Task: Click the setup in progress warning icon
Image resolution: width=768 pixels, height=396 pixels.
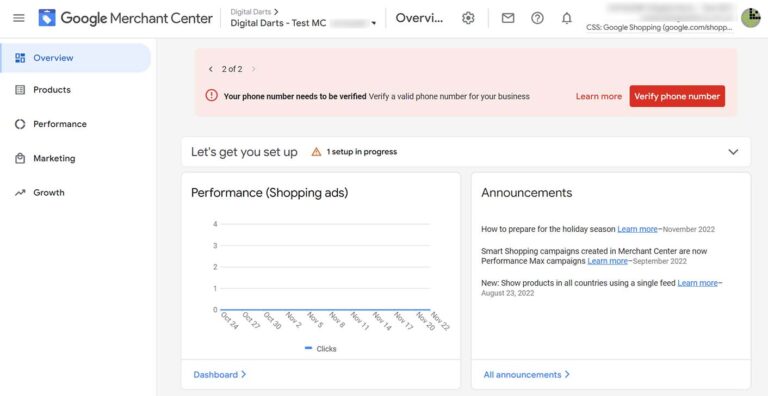Action: pyautogui.click(x=316, y=152)
